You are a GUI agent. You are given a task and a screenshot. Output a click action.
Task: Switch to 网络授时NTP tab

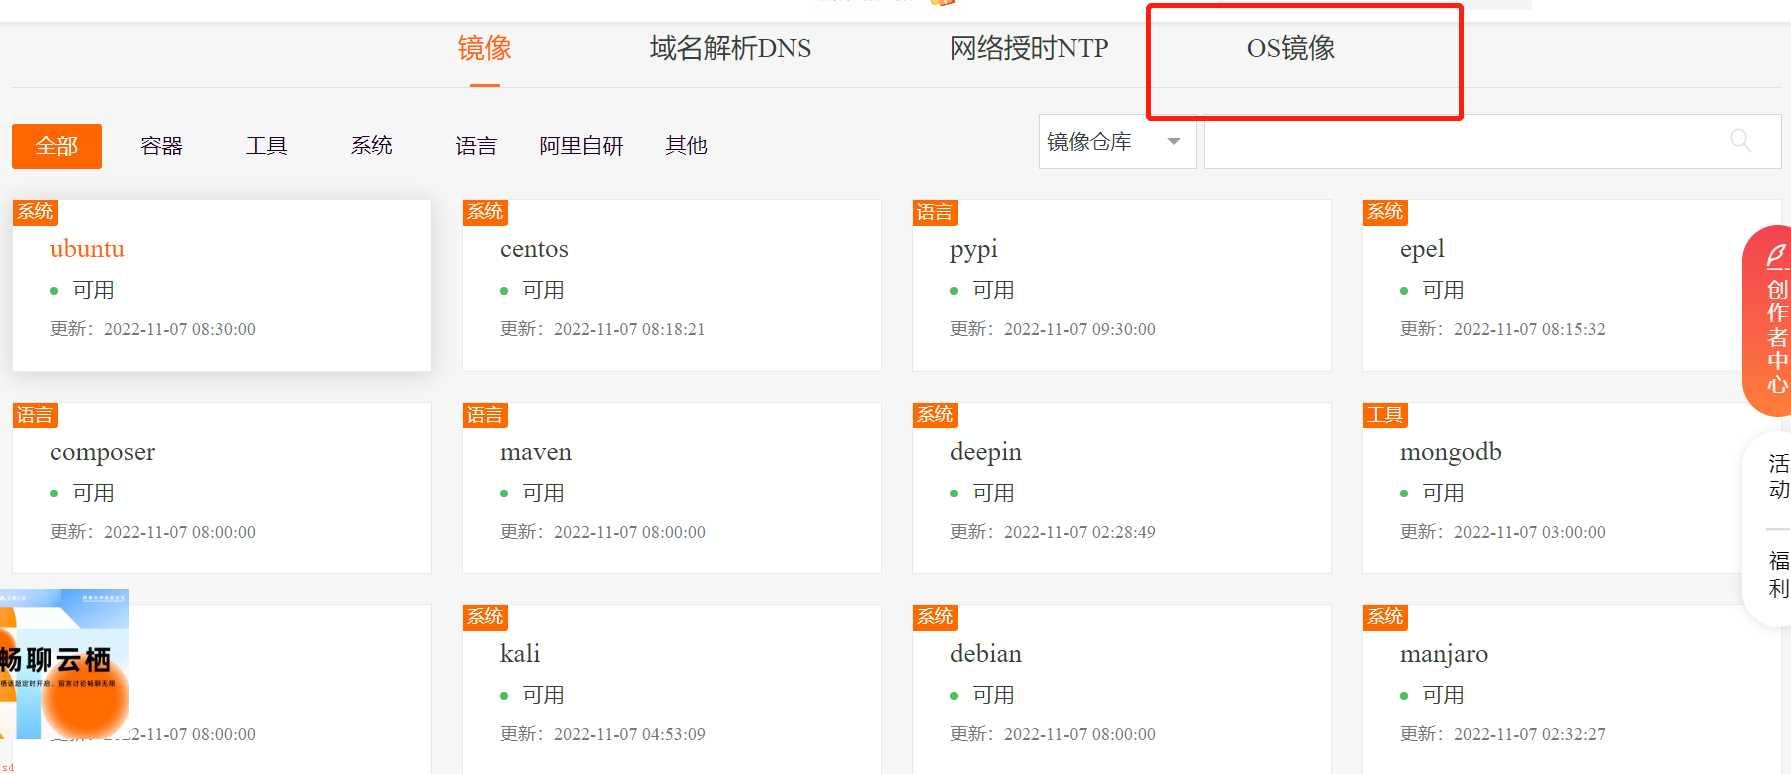pos(1029,48)
